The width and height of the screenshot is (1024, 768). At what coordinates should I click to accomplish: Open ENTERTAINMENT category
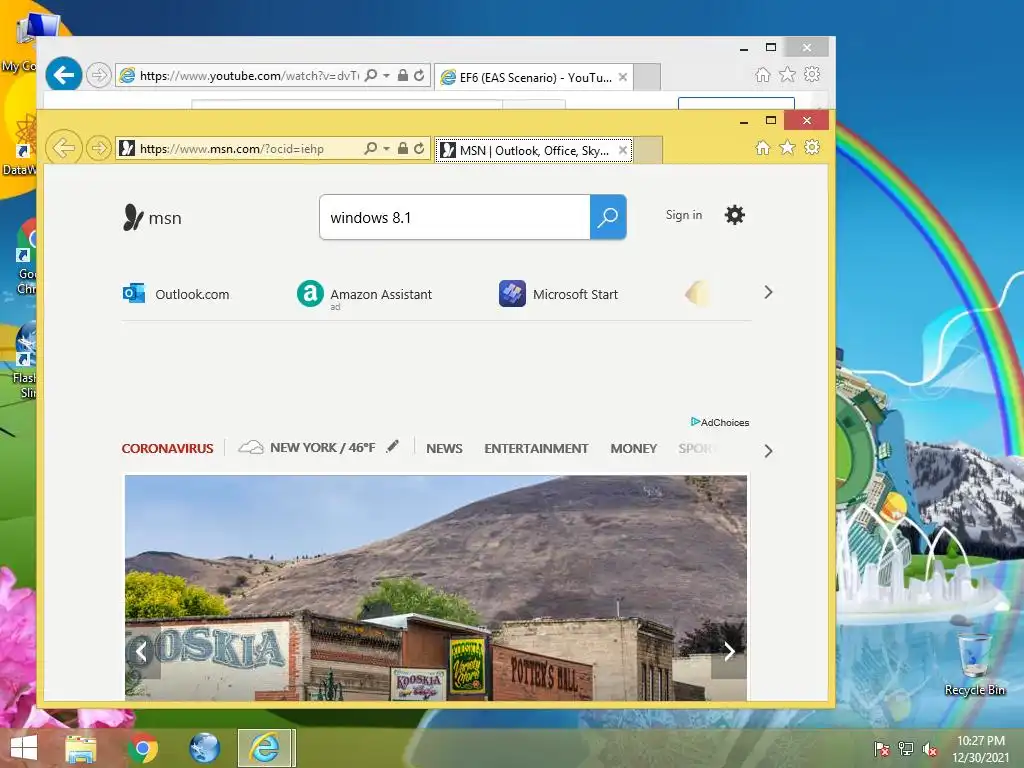[x=536, y=449]
